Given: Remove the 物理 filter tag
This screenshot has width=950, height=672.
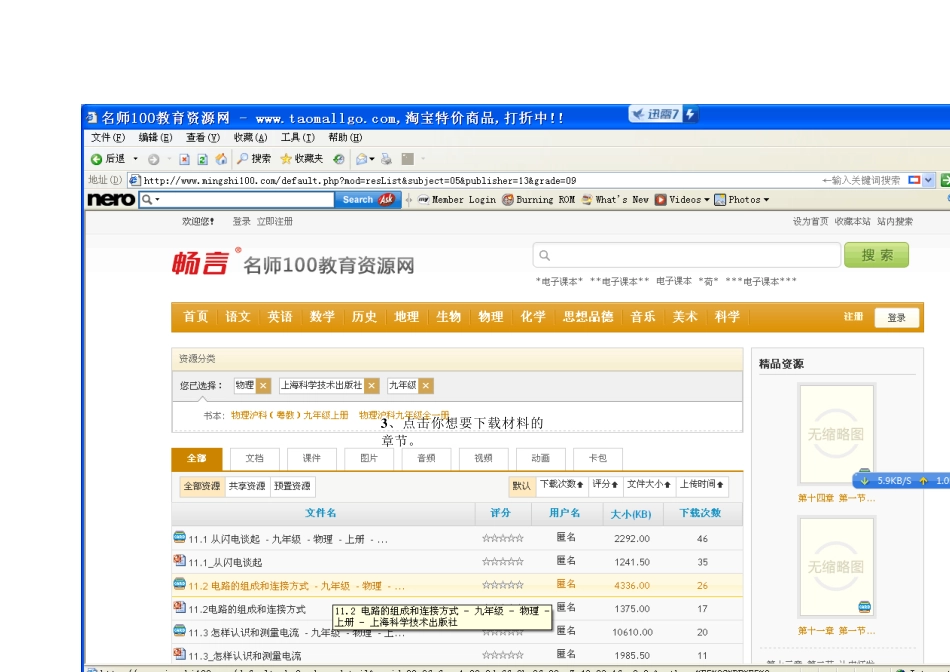Looking at the screenshot, I should pyautogui.click(x=263, y=385).
